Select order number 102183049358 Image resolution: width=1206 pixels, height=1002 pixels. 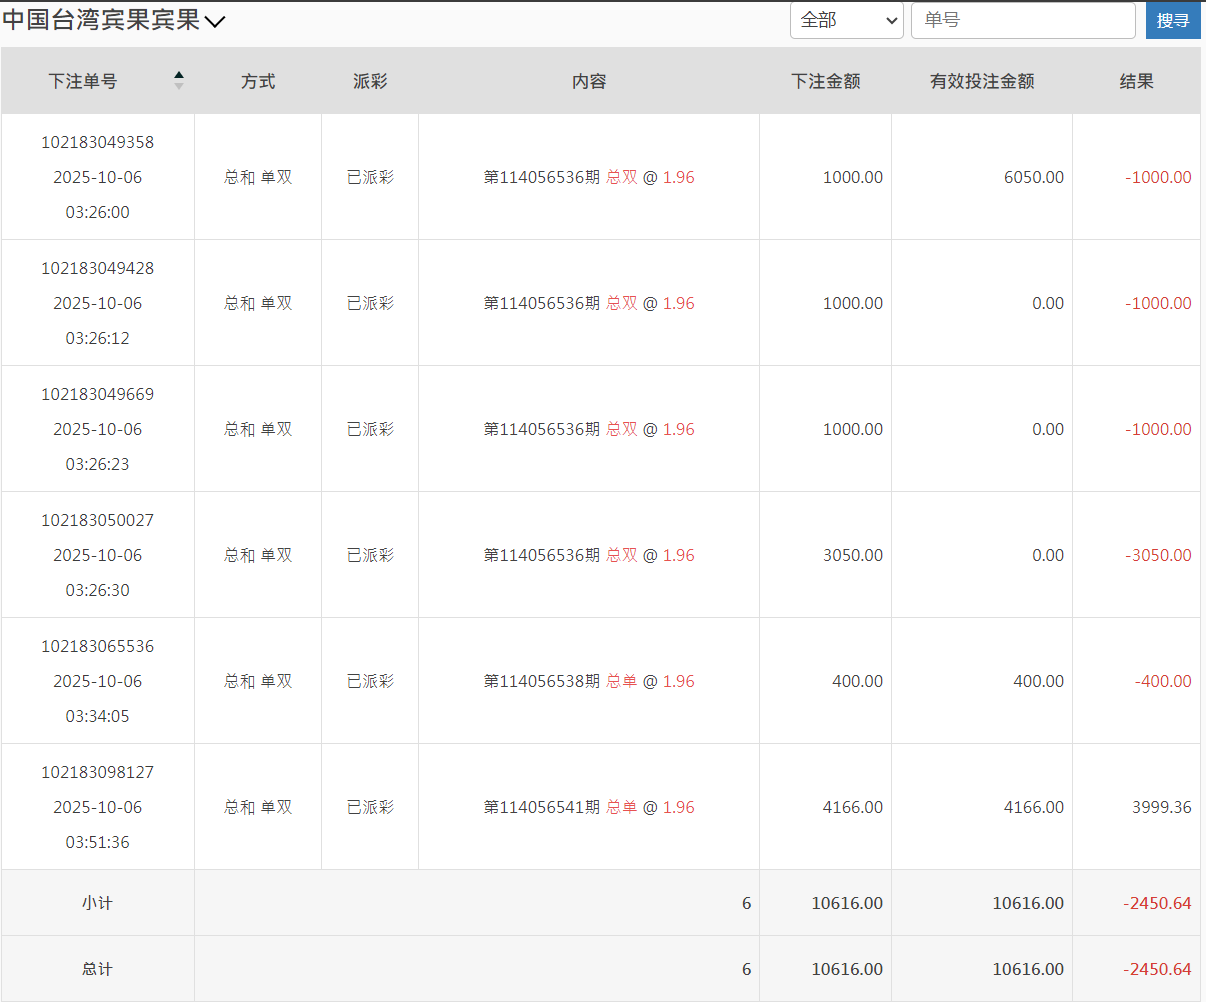pyautogui.click(x=96, y=142)
